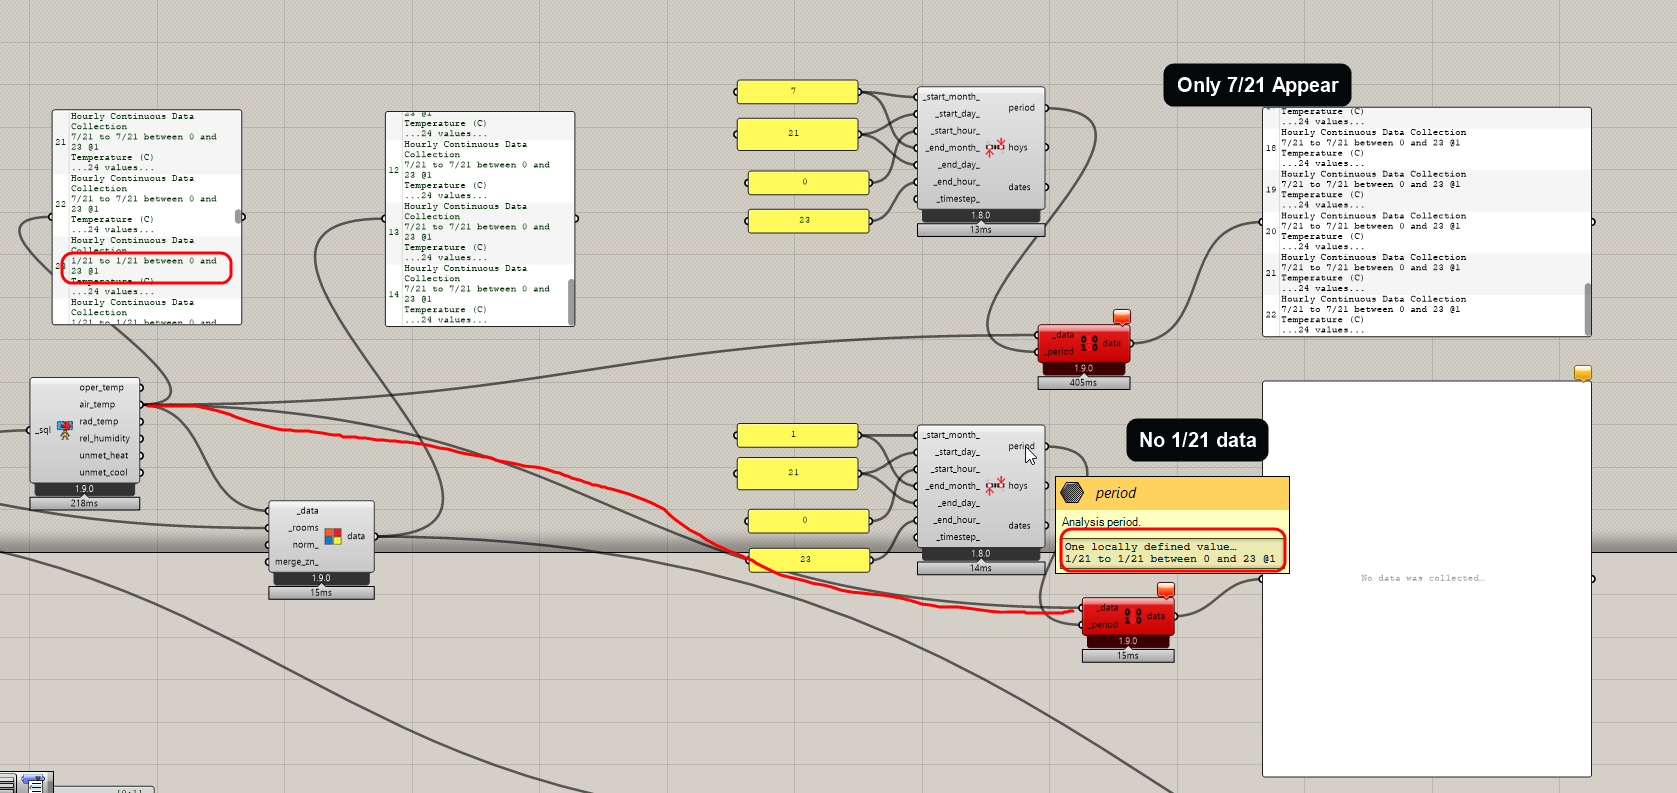Select the "No 1/21 data" annotation label
The height and width of the screenshot is (793, 1677).
pos(1197,441)
